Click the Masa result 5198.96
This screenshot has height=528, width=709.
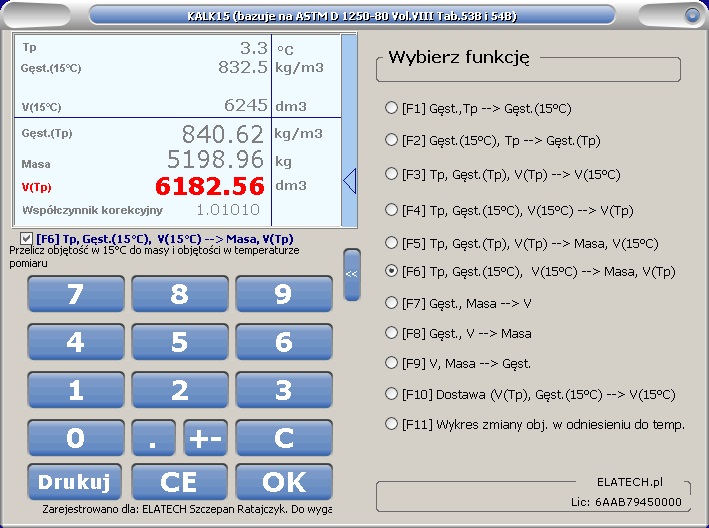(x=216, y=159)
